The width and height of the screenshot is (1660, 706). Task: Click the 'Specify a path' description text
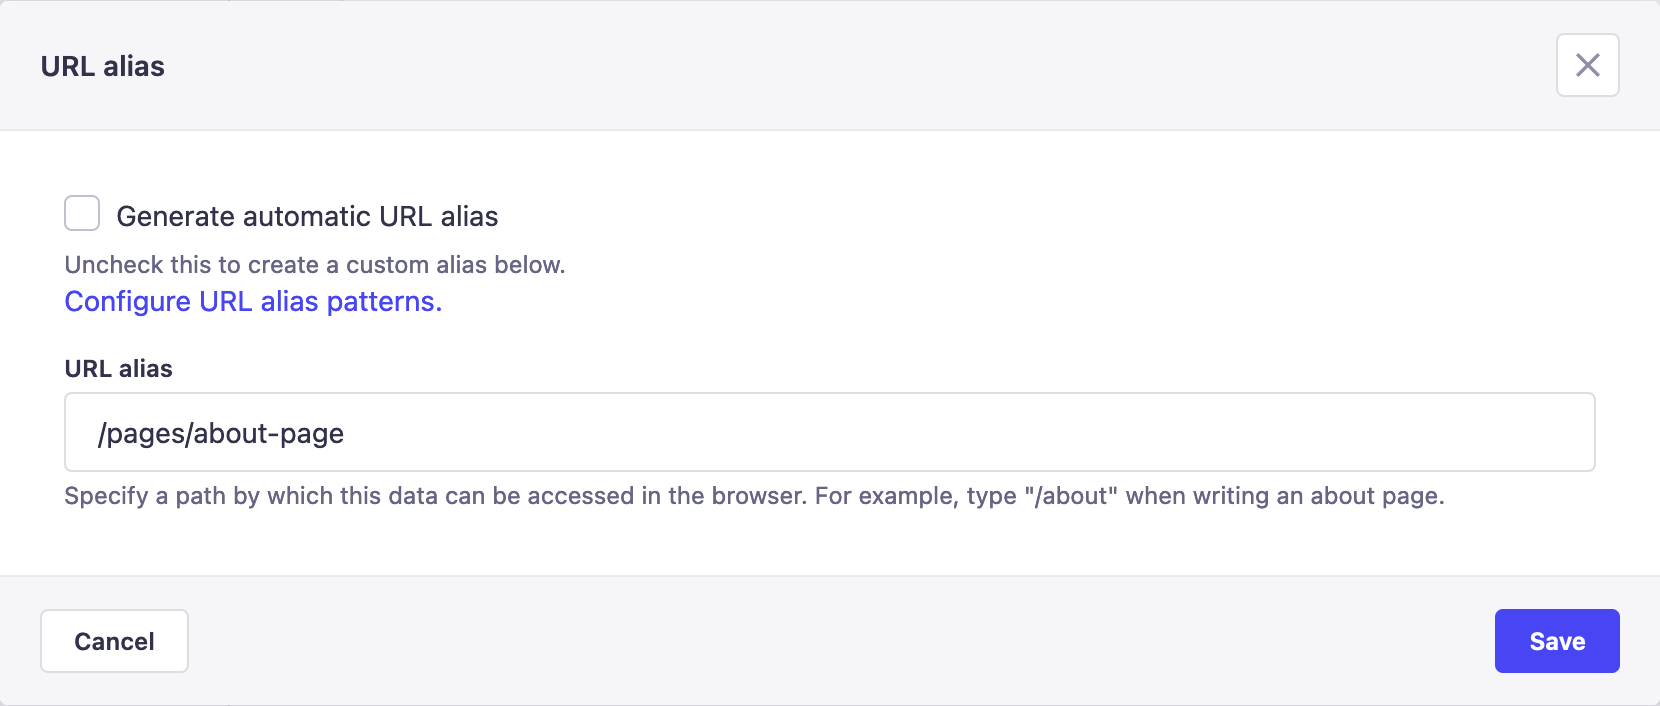click(x=754, y=496)
